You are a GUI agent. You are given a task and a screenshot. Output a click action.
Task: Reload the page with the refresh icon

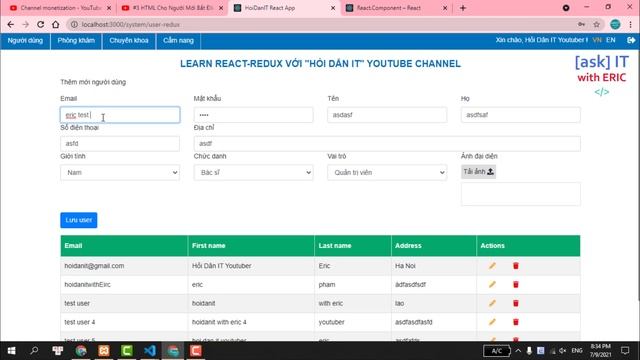tap(40, 24)
